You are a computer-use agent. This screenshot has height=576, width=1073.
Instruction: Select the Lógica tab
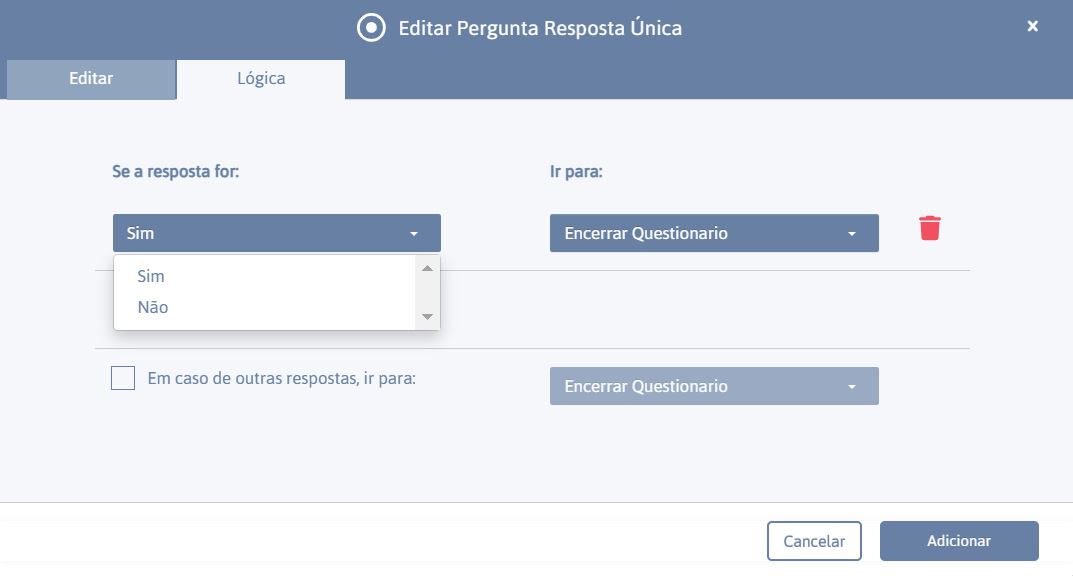(x=261, y=79)
